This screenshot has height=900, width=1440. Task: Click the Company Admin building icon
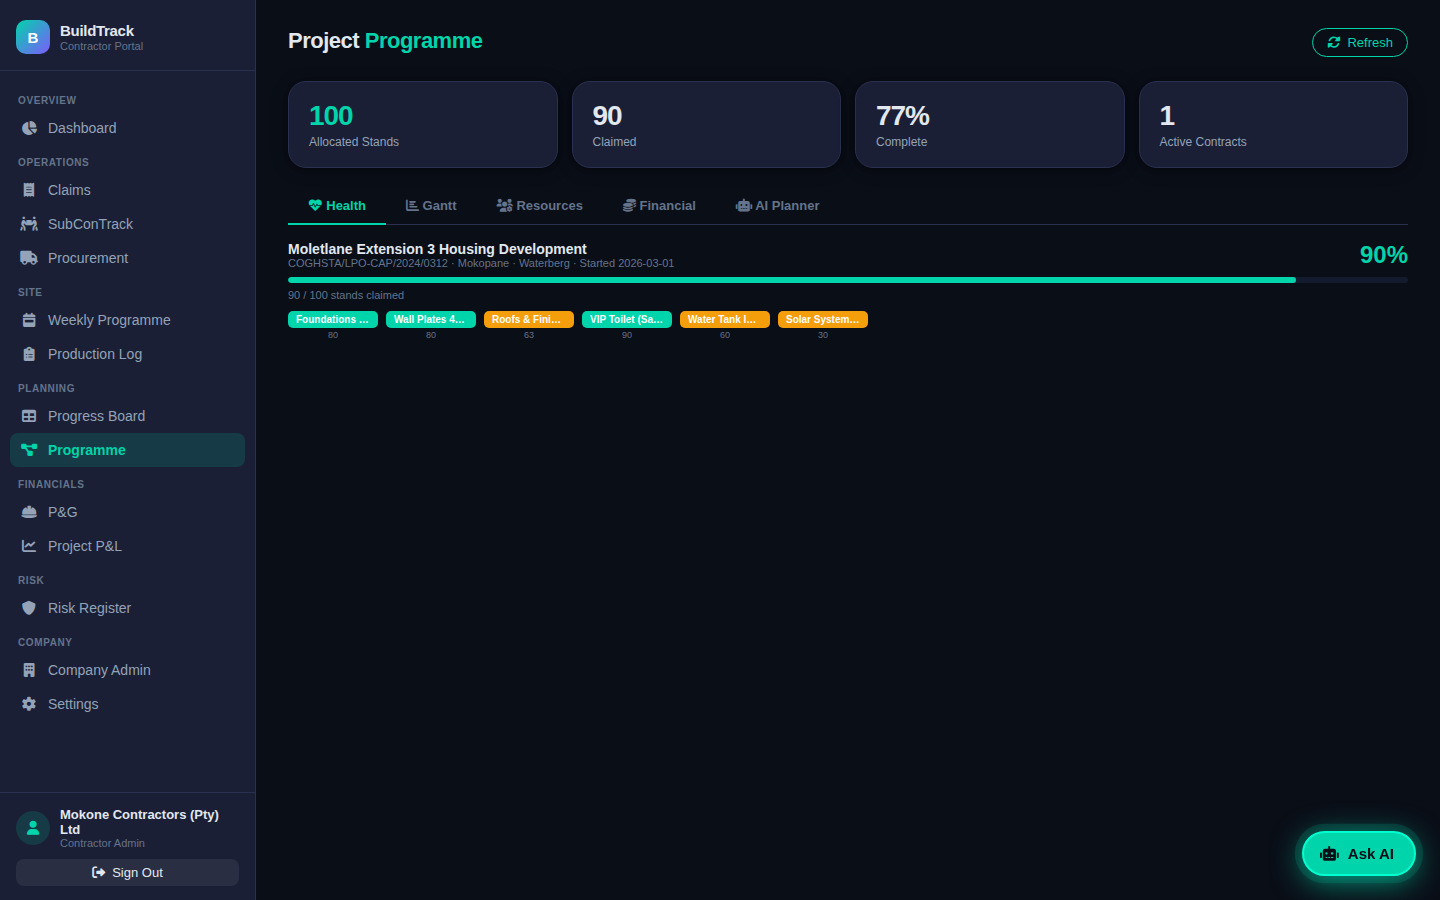coord(29,670)
